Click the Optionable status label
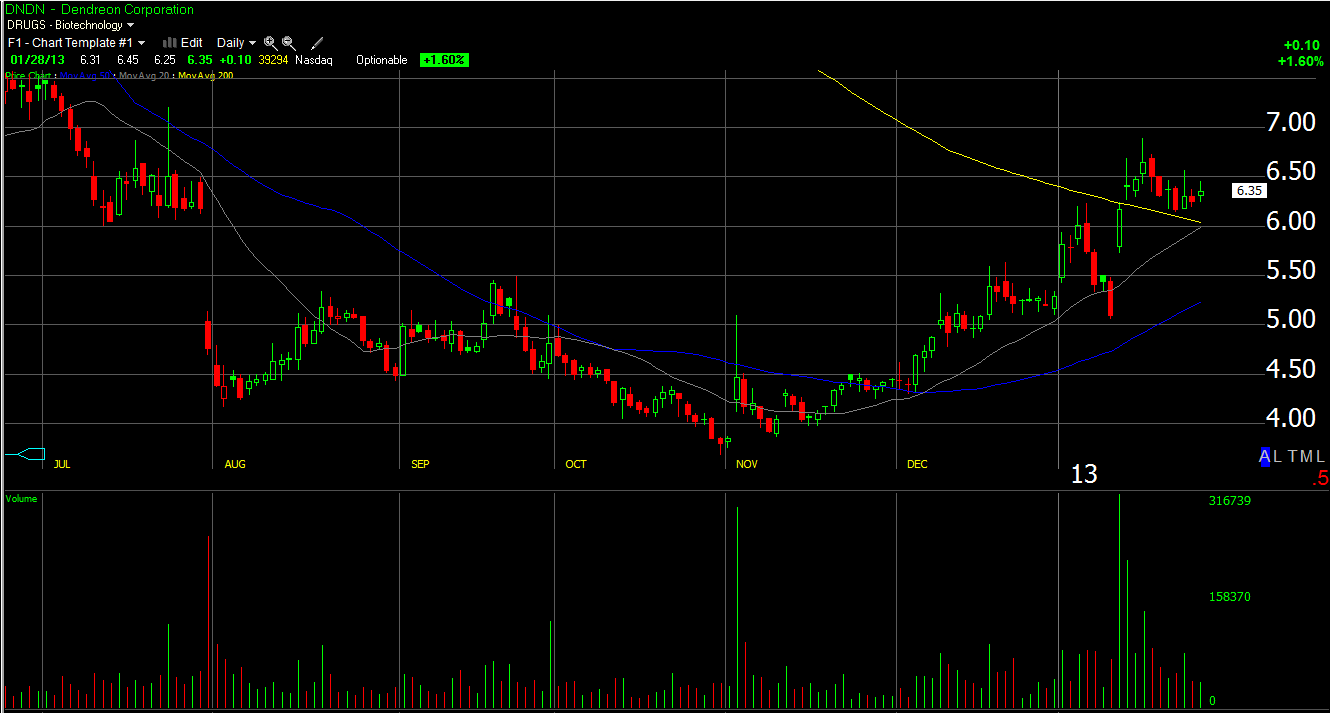 pyautogui.click(x=382, y=60)
